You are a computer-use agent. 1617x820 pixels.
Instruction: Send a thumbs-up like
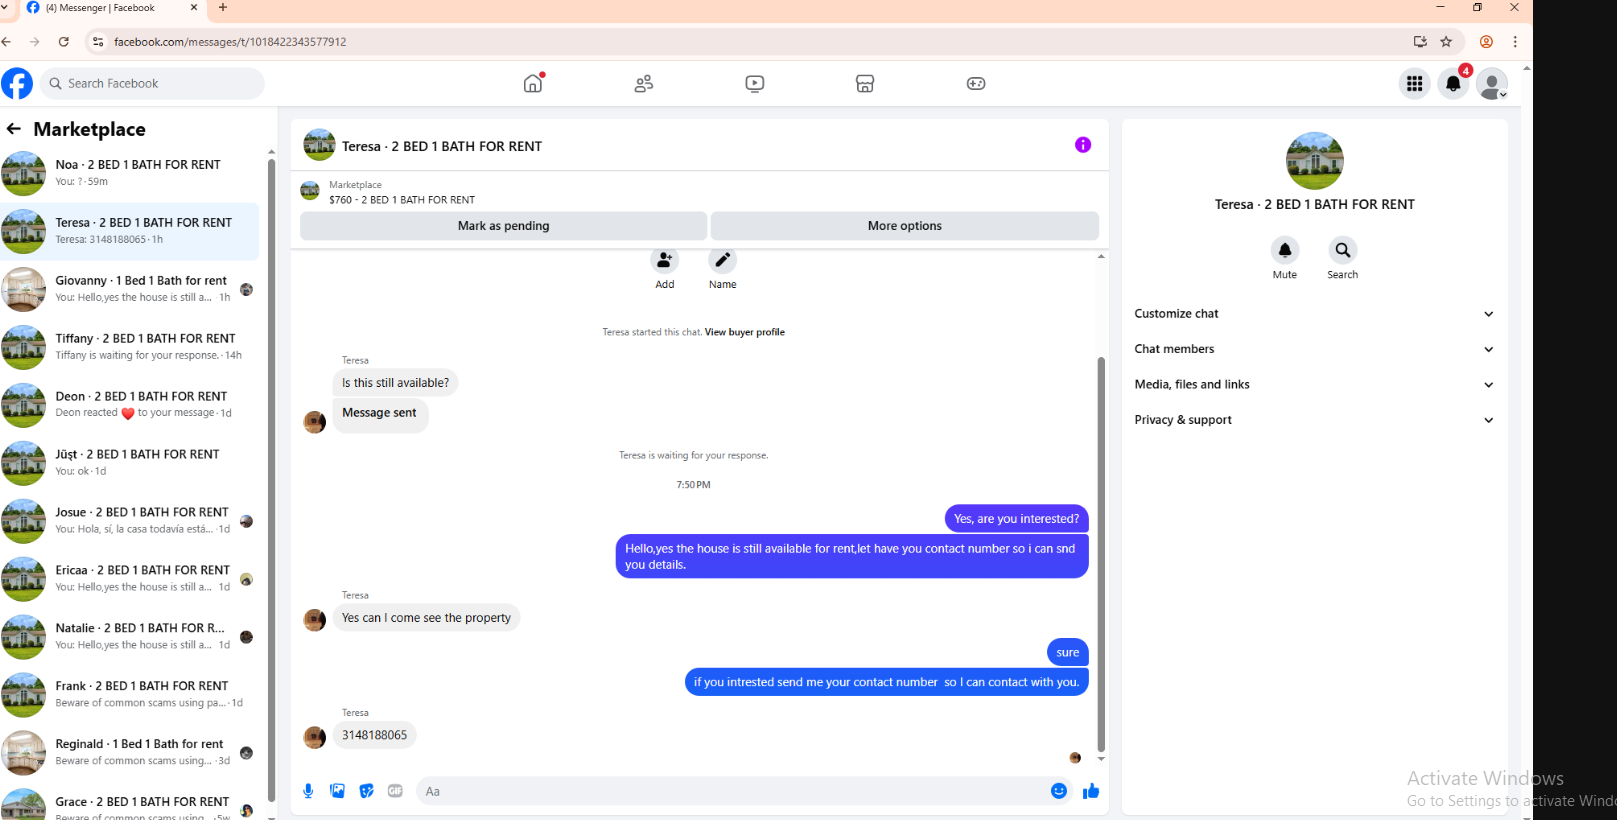click(x=1091, y=791)
